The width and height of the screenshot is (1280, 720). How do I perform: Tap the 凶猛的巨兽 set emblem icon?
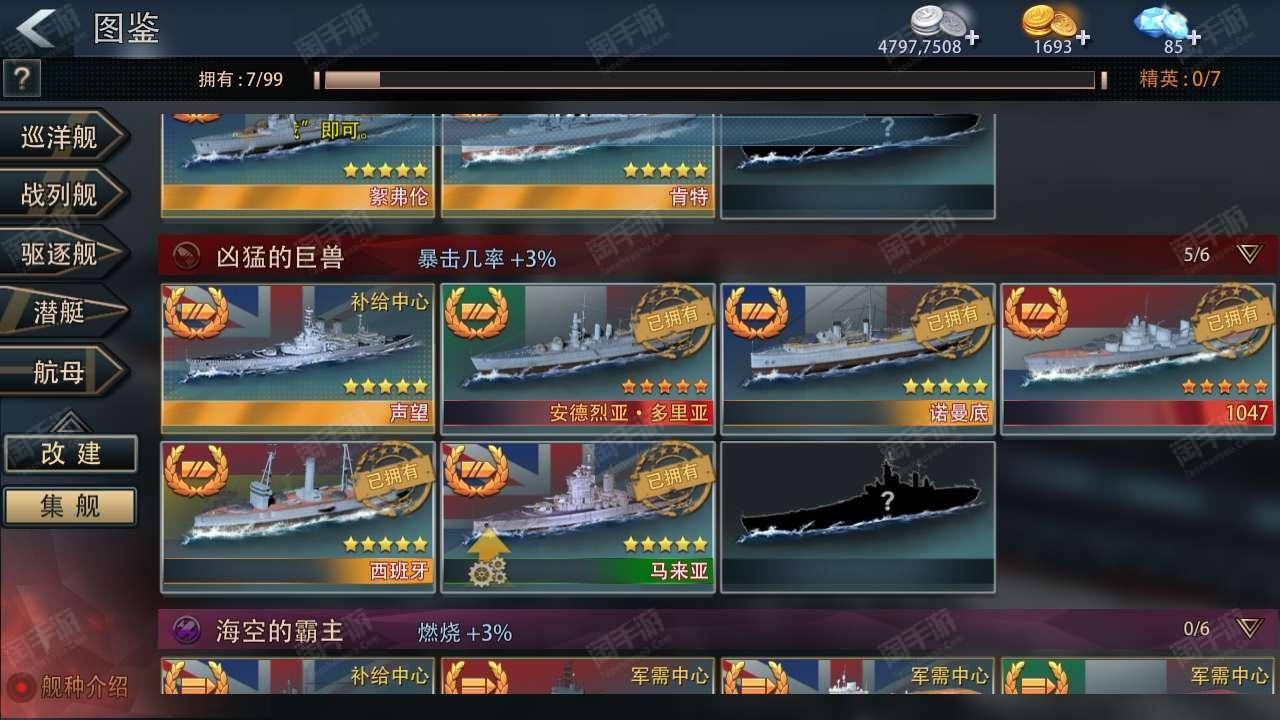point(184,257)
